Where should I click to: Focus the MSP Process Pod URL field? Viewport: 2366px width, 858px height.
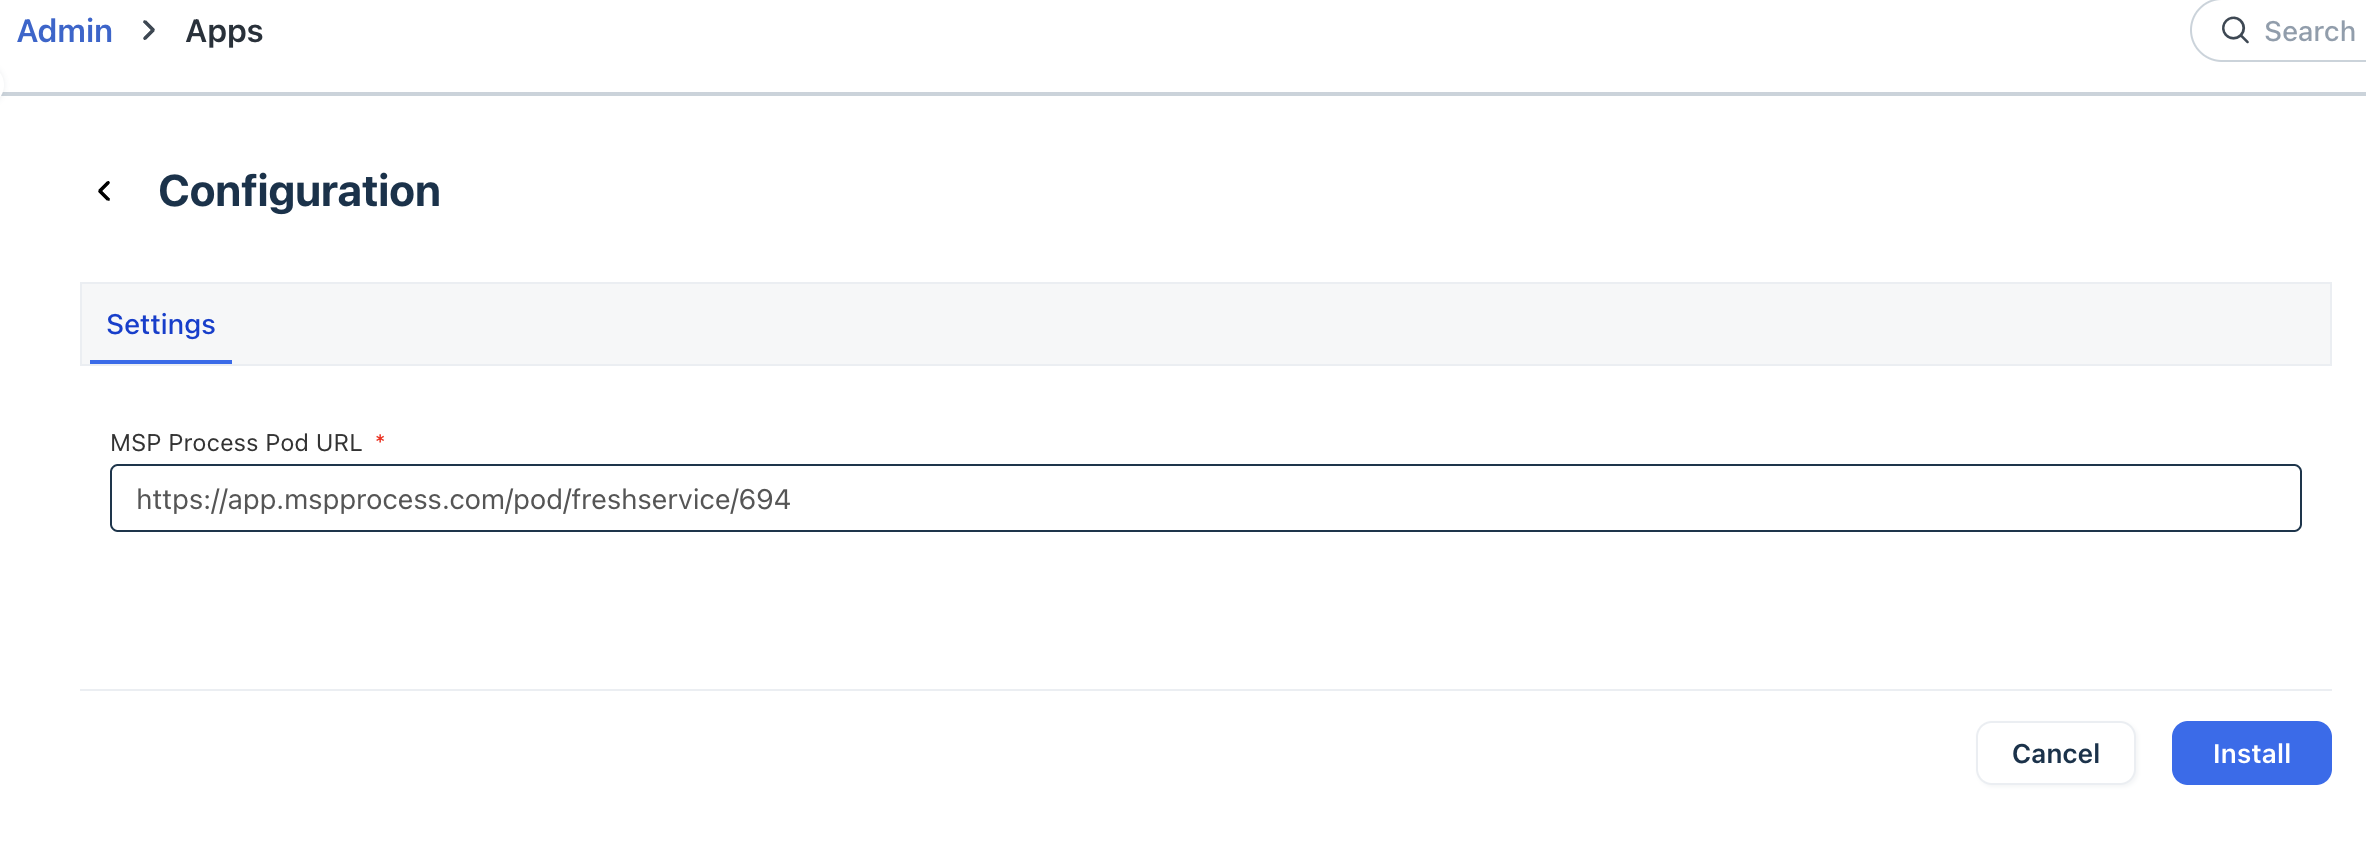point(1205,498)
